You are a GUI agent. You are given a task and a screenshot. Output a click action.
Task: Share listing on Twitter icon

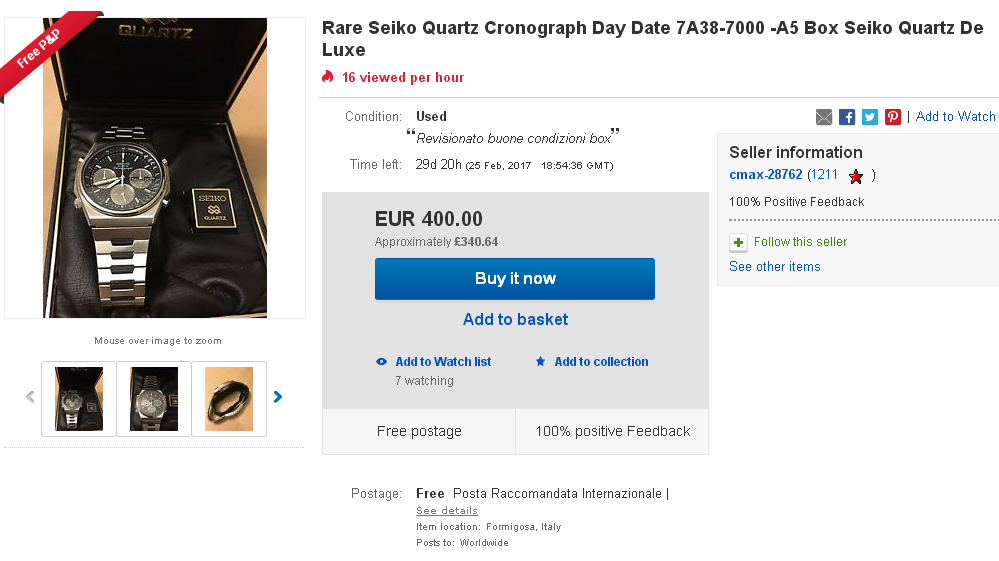coord(870,117)
